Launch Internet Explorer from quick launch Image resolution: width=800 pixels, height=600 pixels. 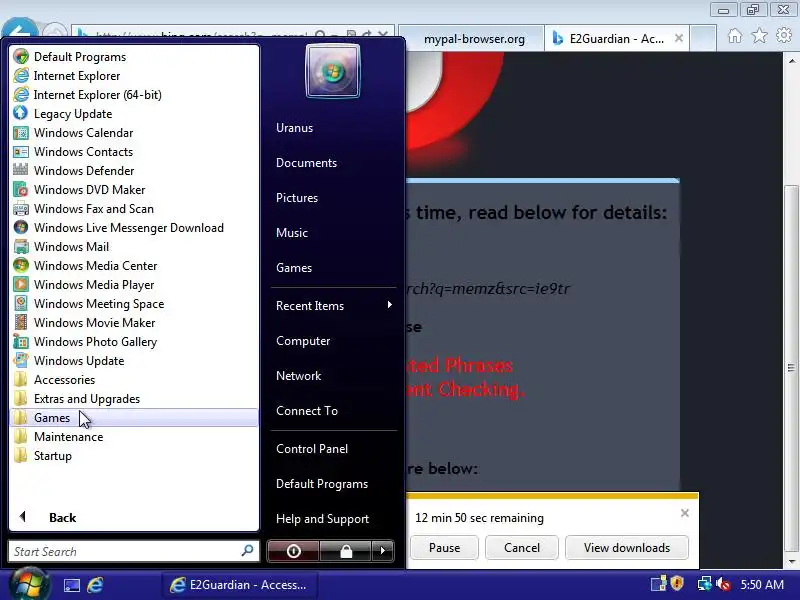[x=95, y=585]
